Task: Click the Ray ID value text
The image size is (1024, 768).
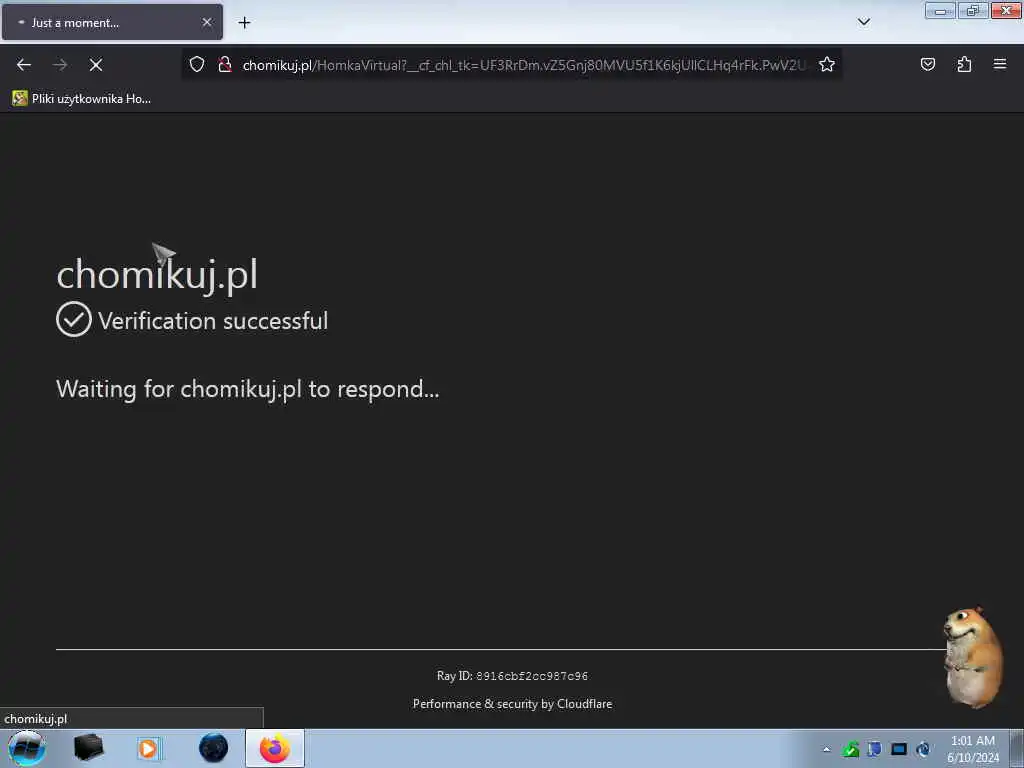Action: pyautogui.click(x=532, y=676)
